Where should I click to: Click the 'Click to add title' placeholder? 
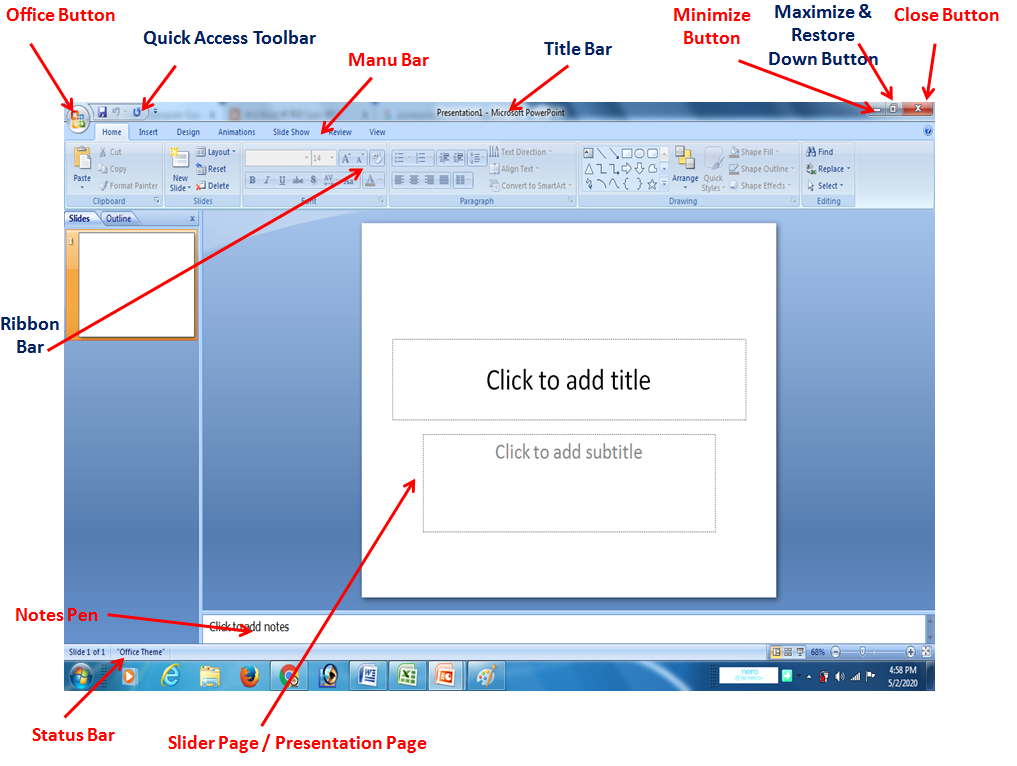(x=569, y=380)
